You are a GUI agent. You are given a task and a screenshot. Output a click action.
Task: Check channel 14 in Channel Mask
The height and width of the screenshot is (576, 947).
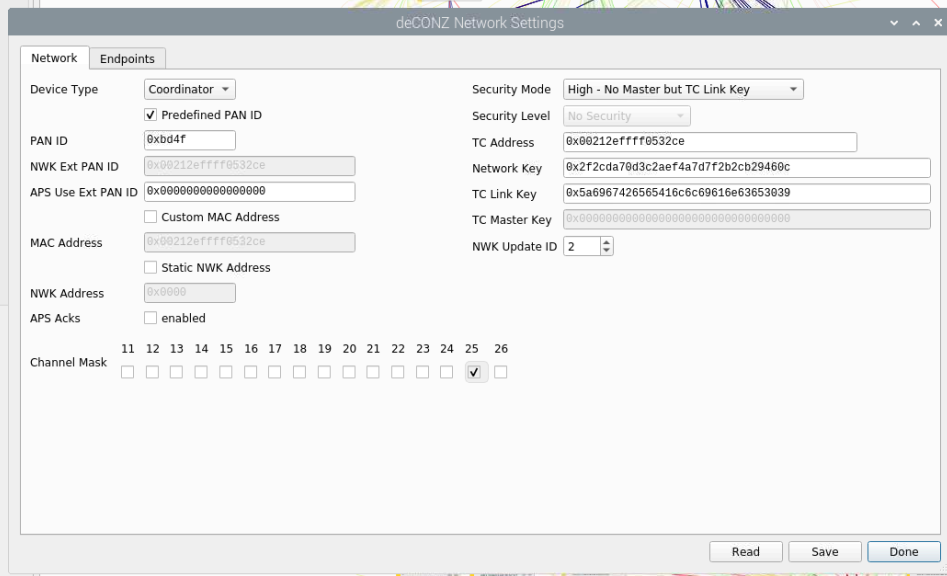tap(201, 373)
